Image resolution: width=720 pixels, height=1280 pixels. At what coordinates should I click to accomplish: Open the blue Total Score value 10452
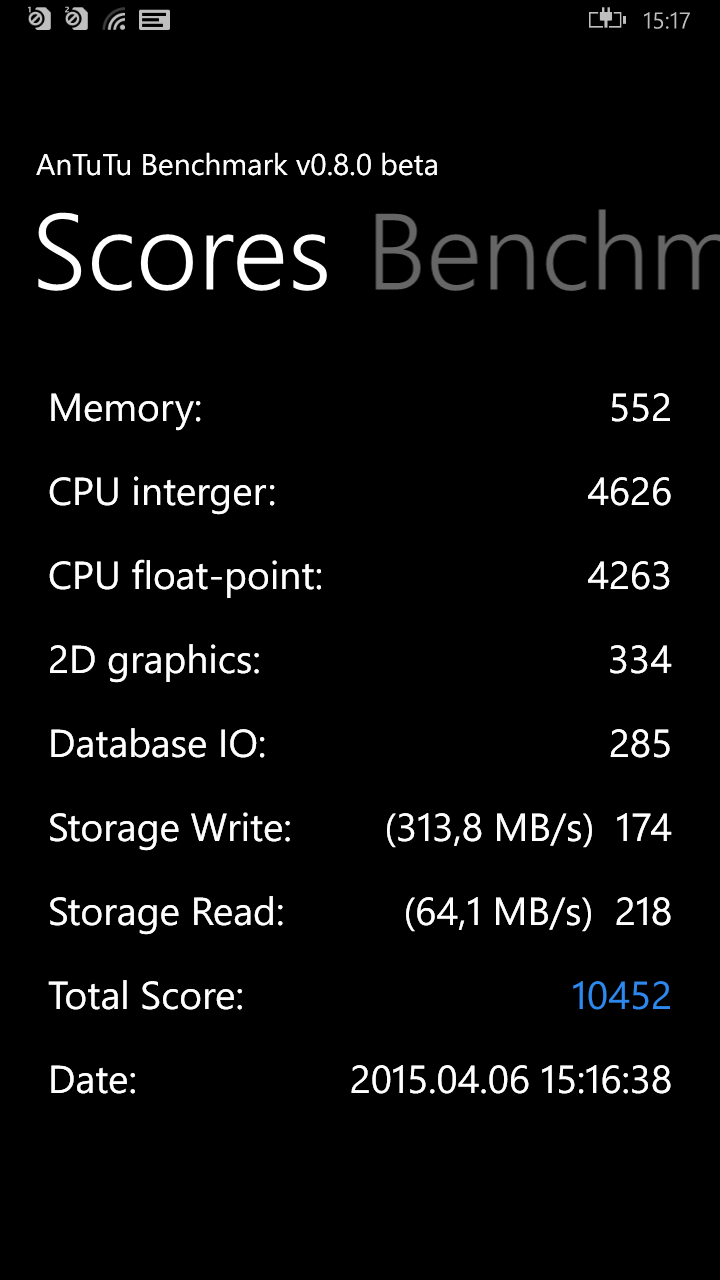click(x=621, y=996)
